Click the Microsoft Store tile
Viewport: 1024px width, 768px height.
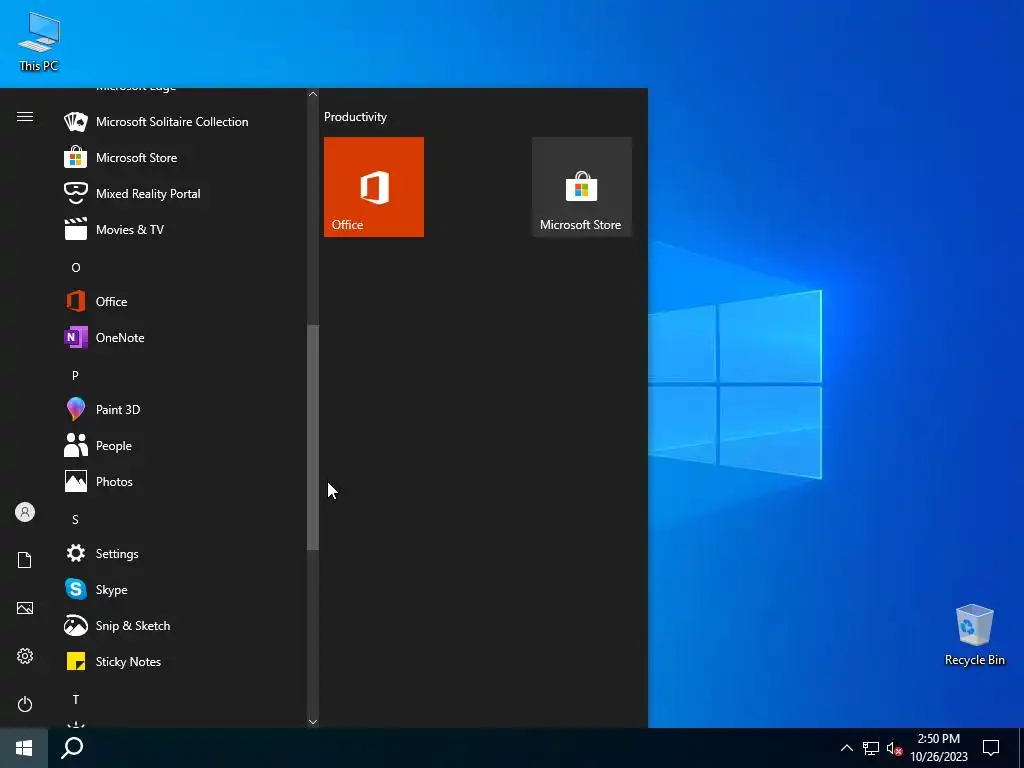(x=581, y=187)
